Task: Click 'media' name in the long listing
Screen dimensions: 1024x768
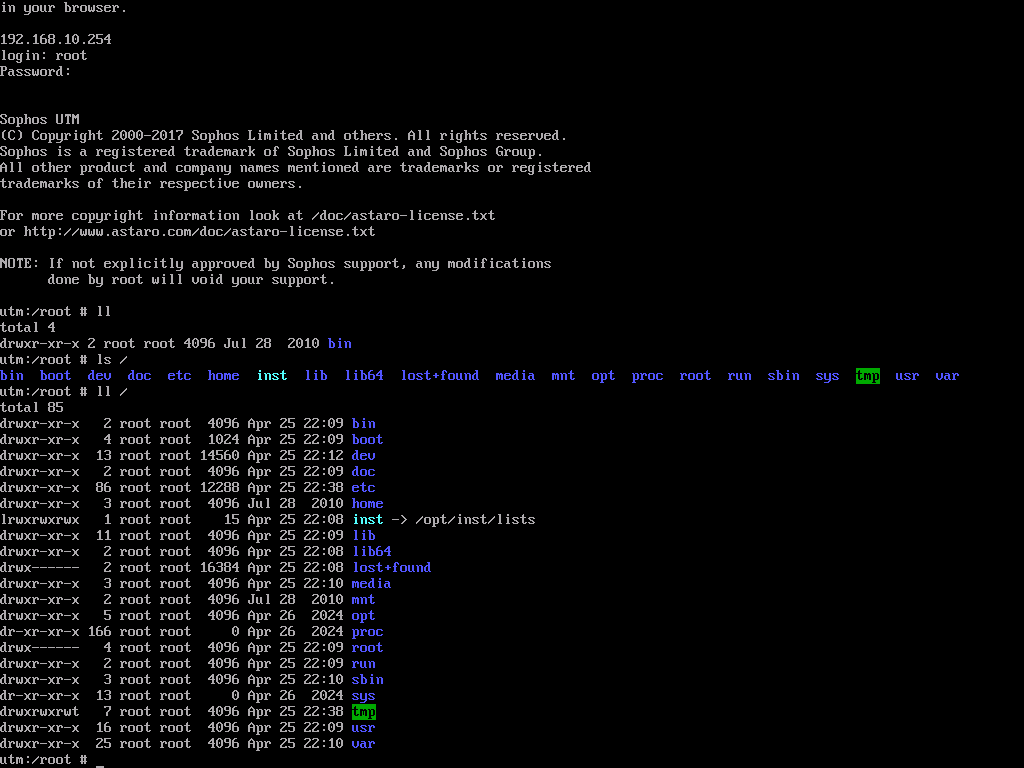Action: point(372,584)
